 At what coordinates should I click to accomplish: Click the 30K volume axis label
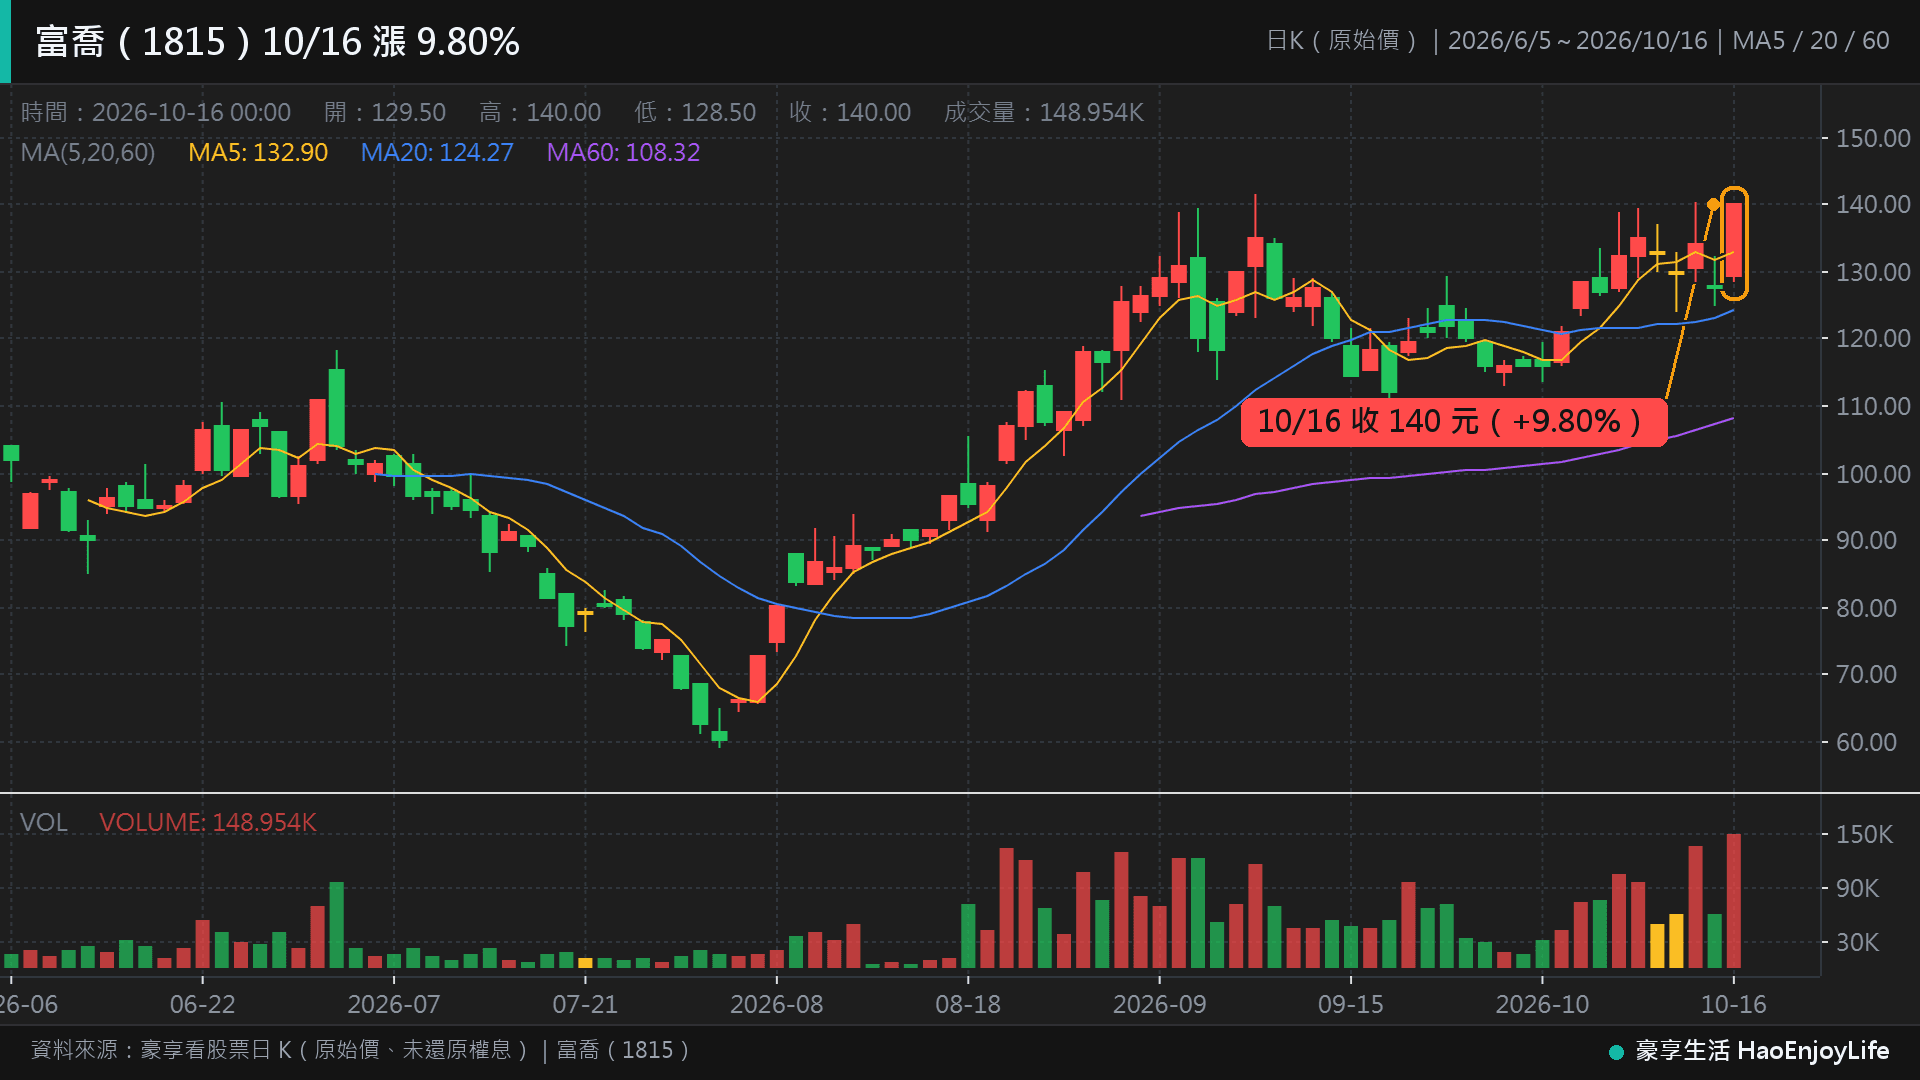1857,943
